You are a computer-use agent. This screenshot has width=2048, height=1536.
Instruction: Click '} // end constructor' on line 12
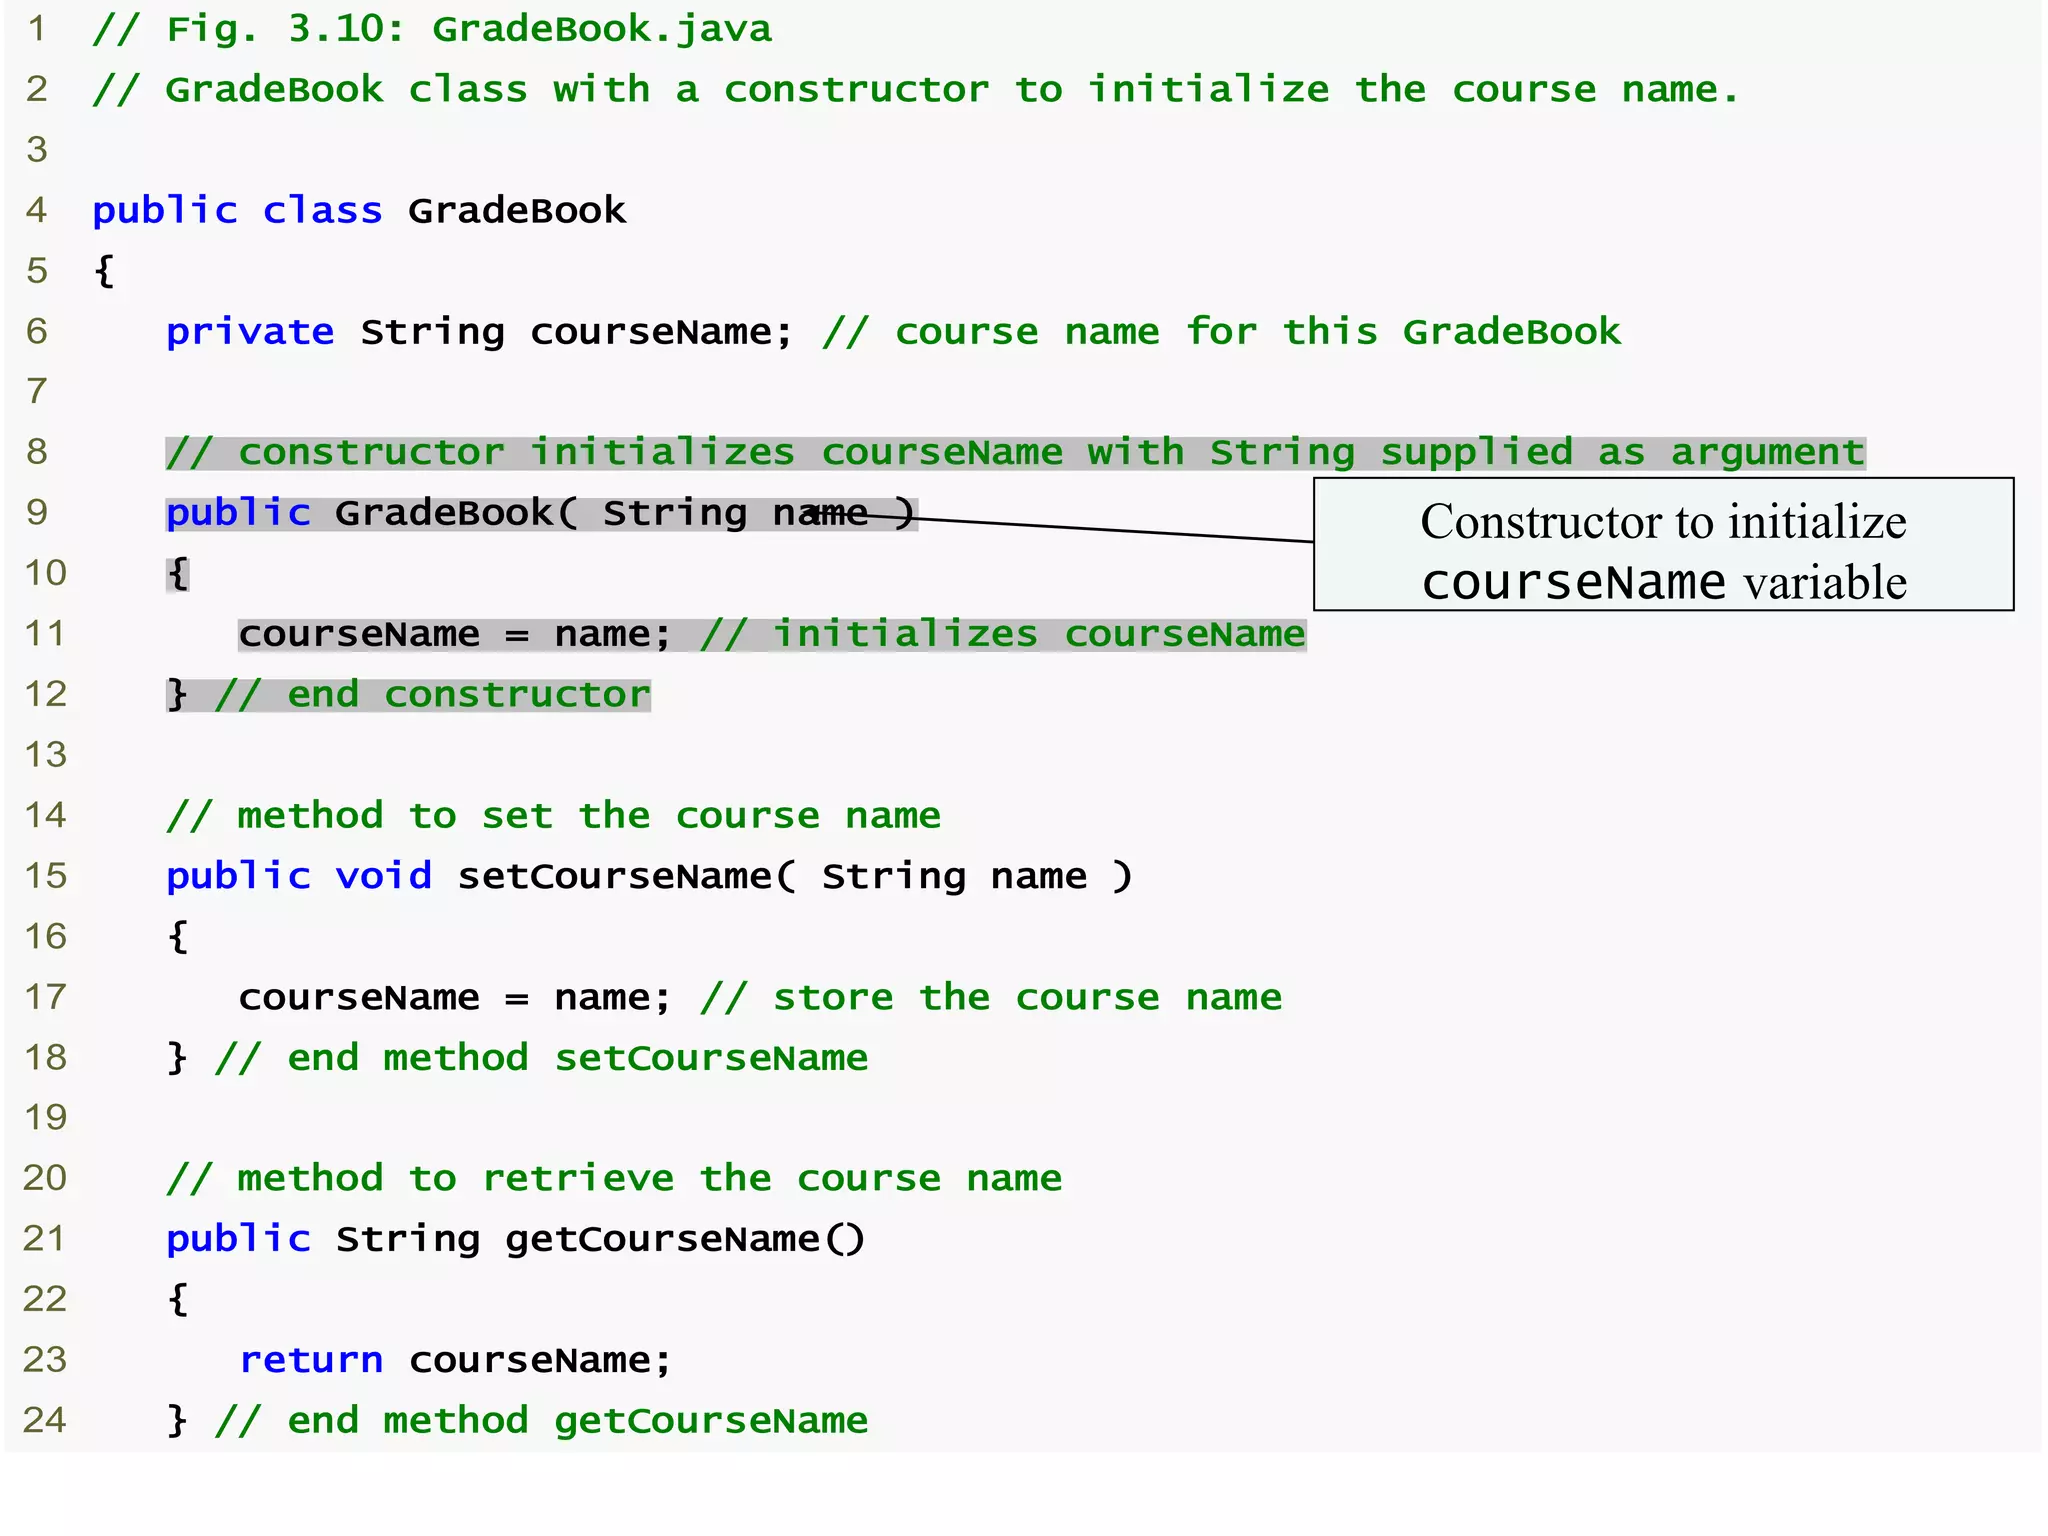[x=408, y=694]
